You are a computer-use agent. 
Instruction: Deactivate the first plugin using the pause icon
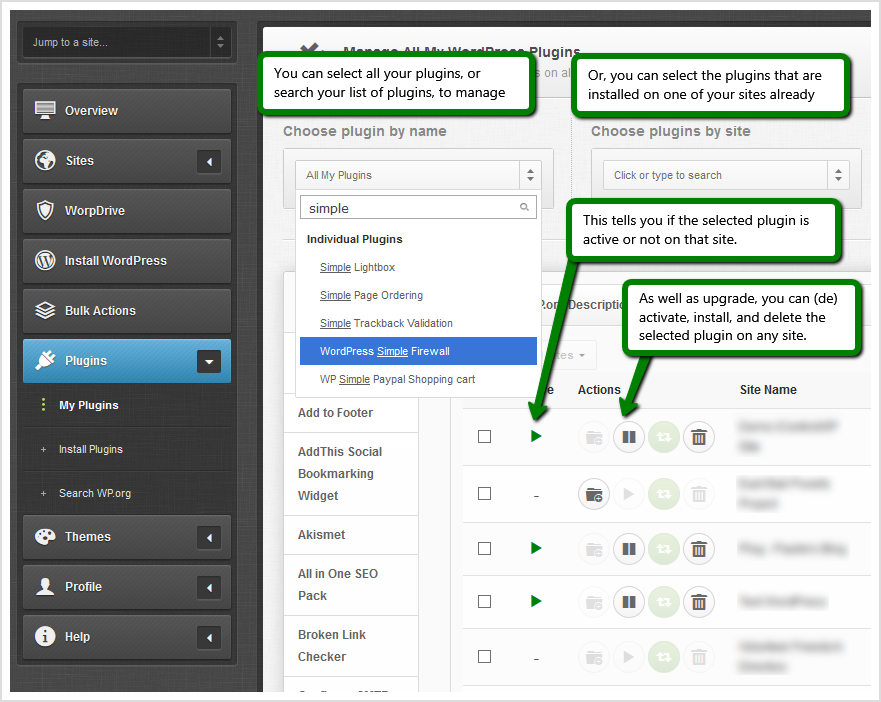click(629, 437)
